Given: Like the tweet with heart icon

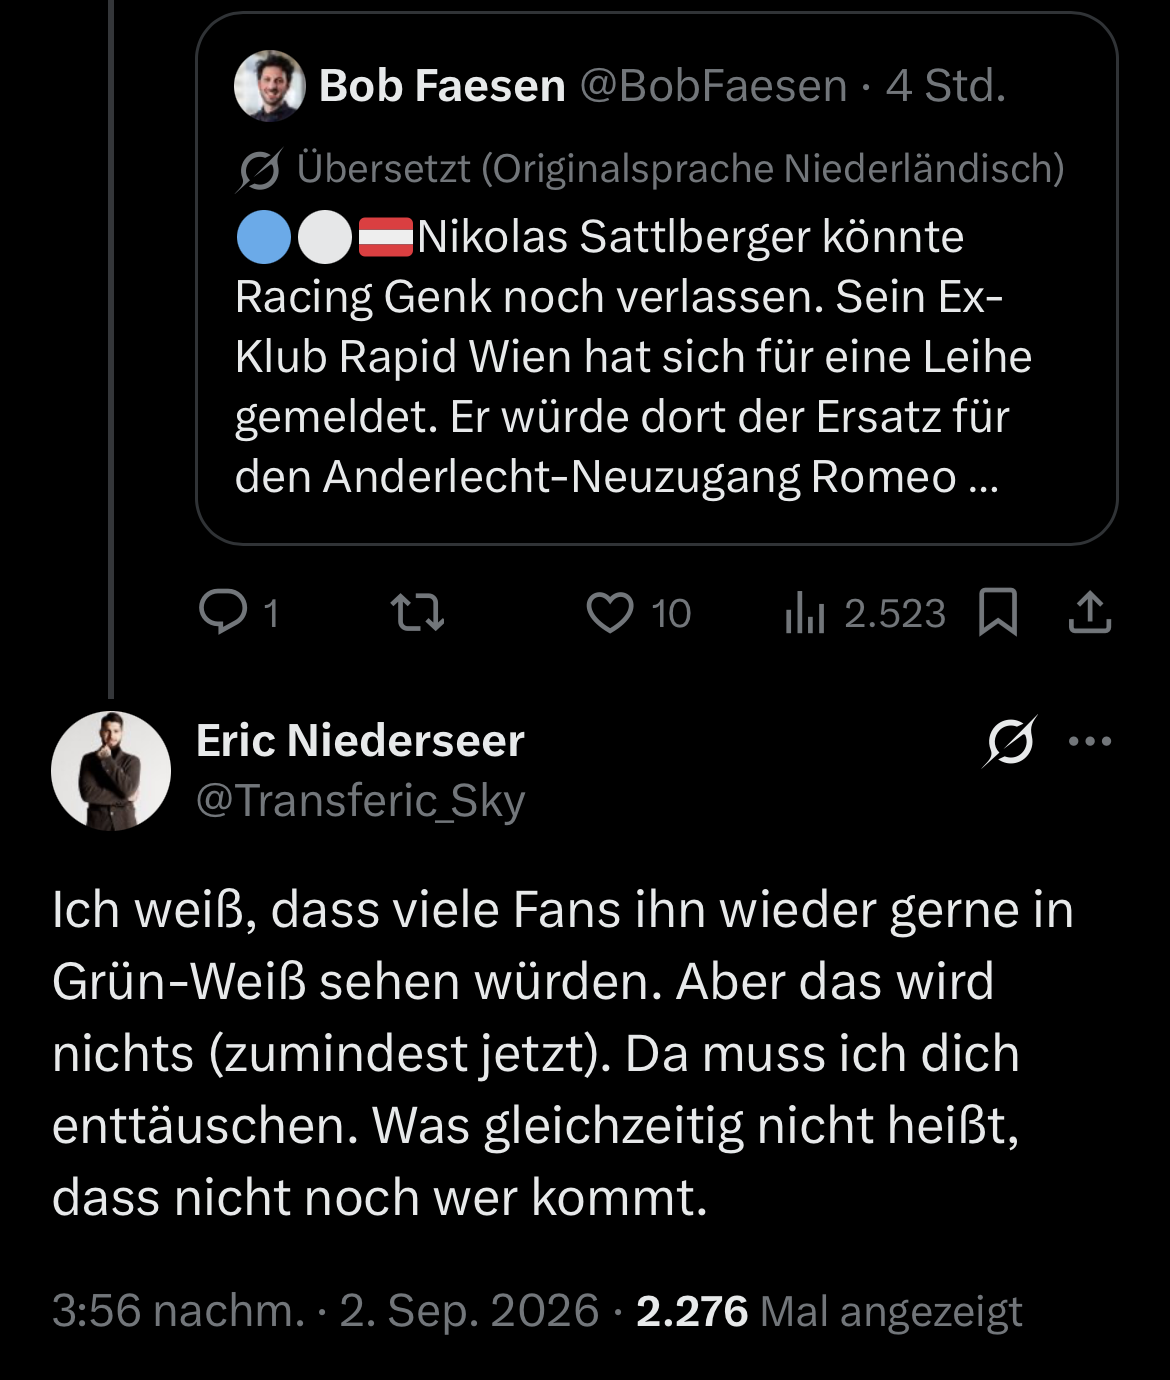Looking at the screenshot, I should (x=609, y=613).
